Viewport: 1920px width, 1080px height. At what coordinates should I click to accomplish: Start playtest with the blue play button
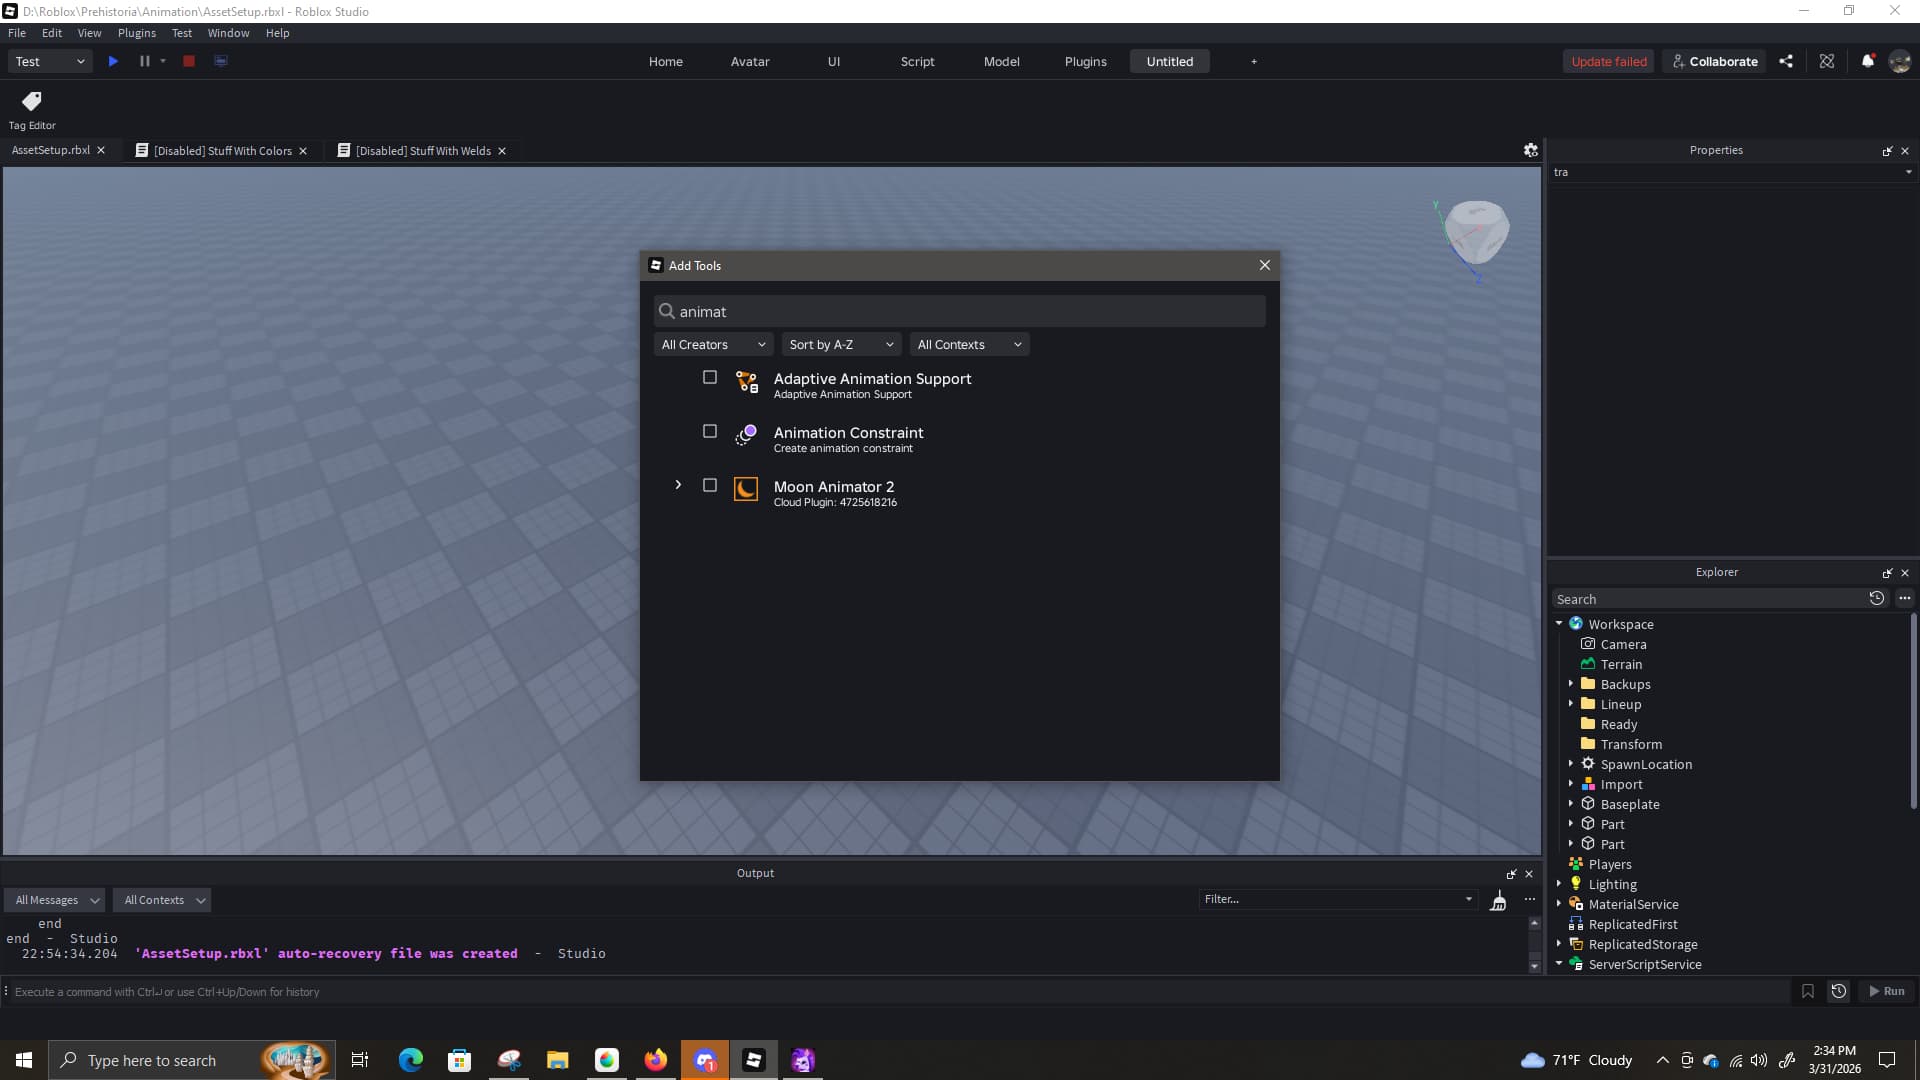click(113, 61)
